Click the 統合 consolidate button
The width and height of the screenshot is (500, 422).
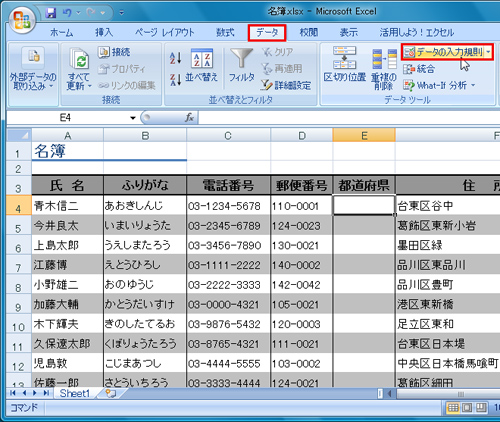[419, 69]
